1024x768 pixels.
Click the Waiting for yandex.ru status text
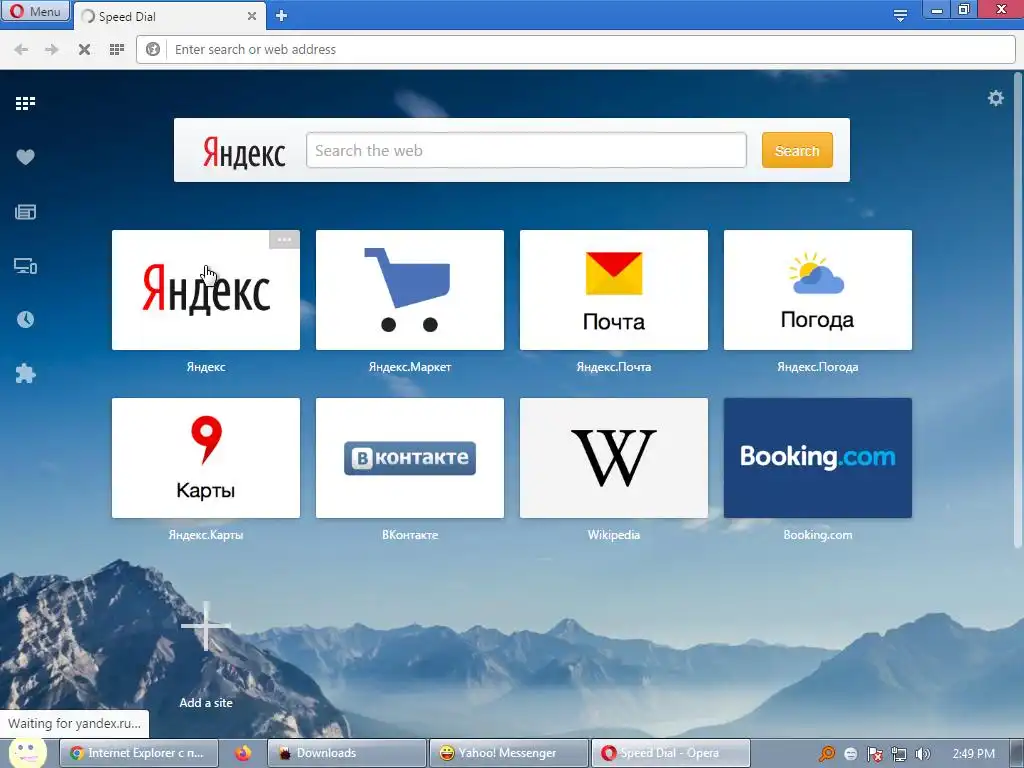click(x=74, y=724)
